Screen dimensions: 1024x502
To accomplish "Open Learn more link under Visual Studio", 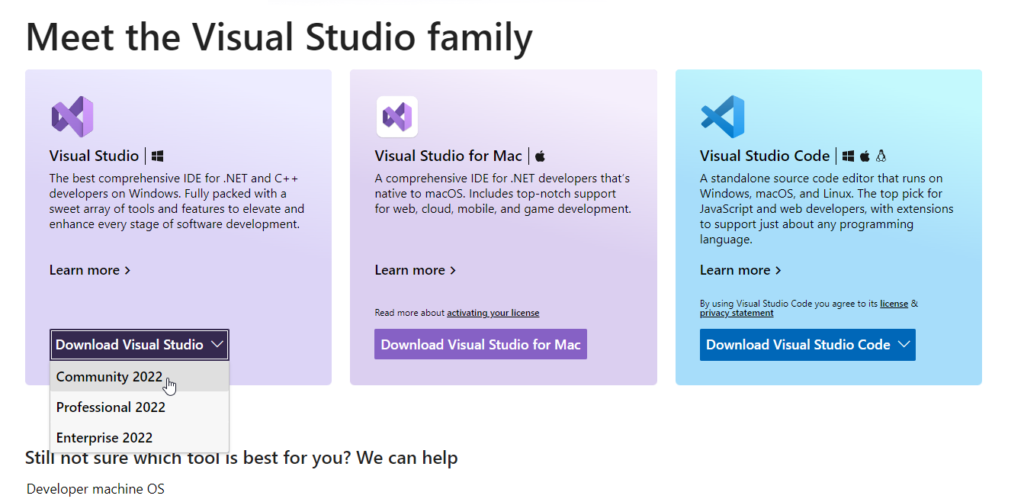I will click(x=90, y=270).
